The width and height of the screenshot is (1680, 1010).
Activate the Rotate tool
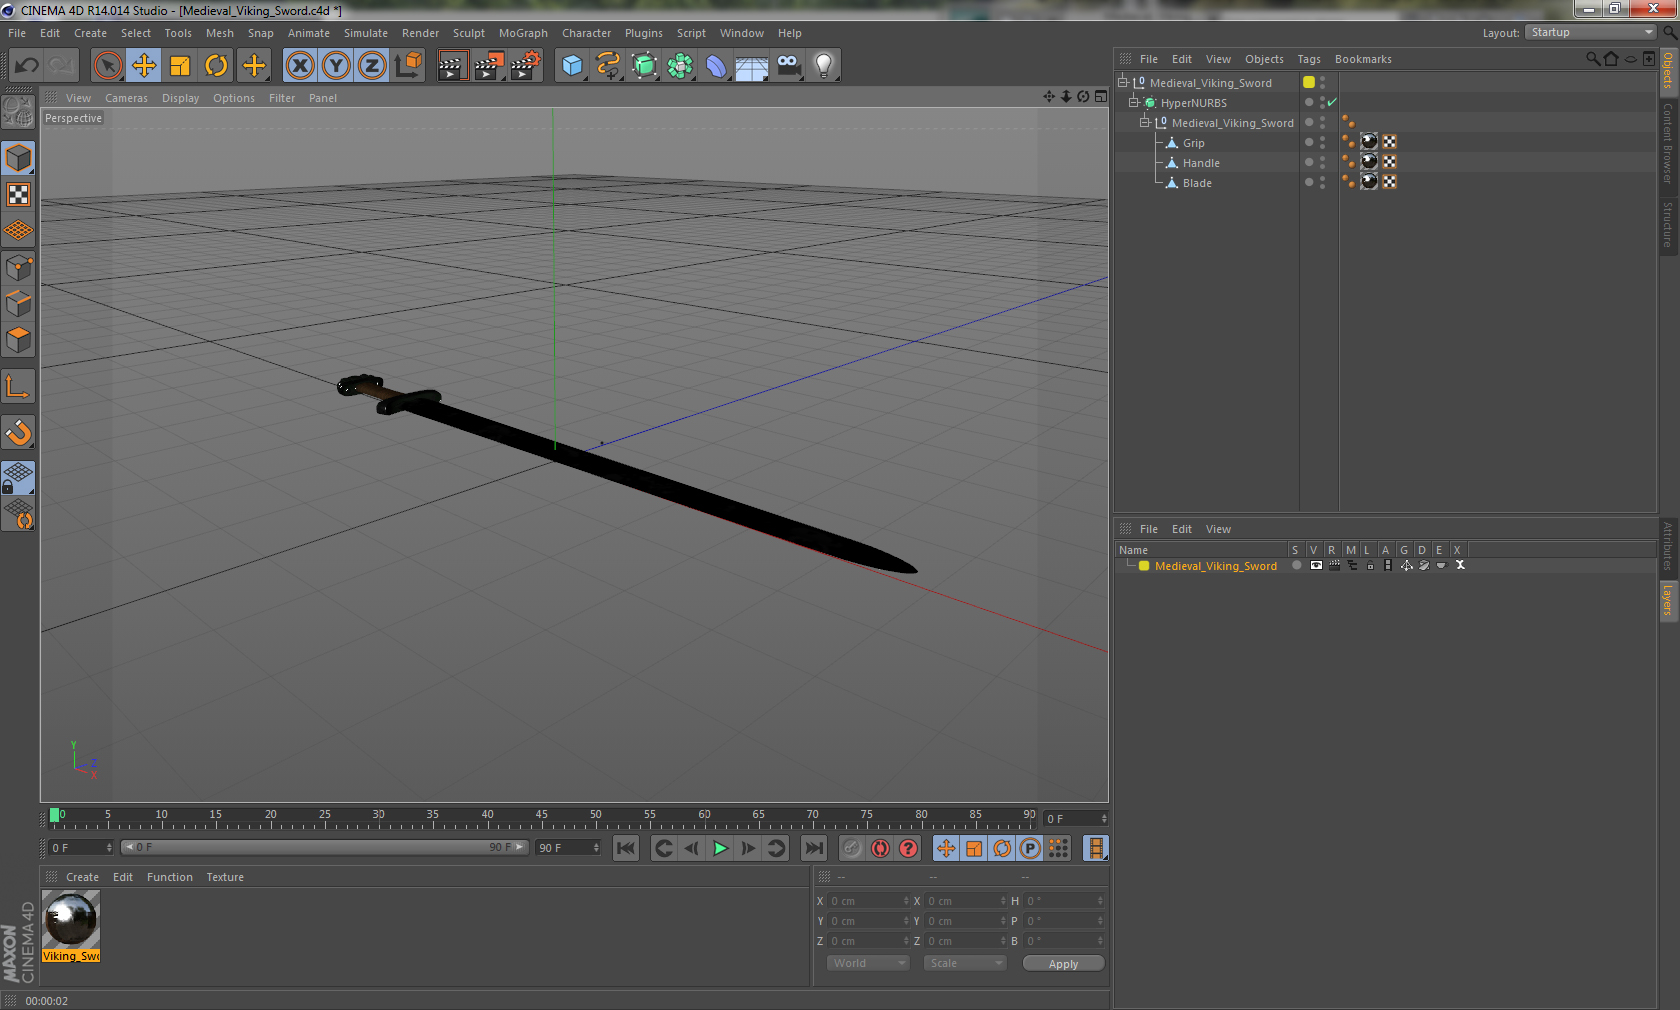point(216,66)
